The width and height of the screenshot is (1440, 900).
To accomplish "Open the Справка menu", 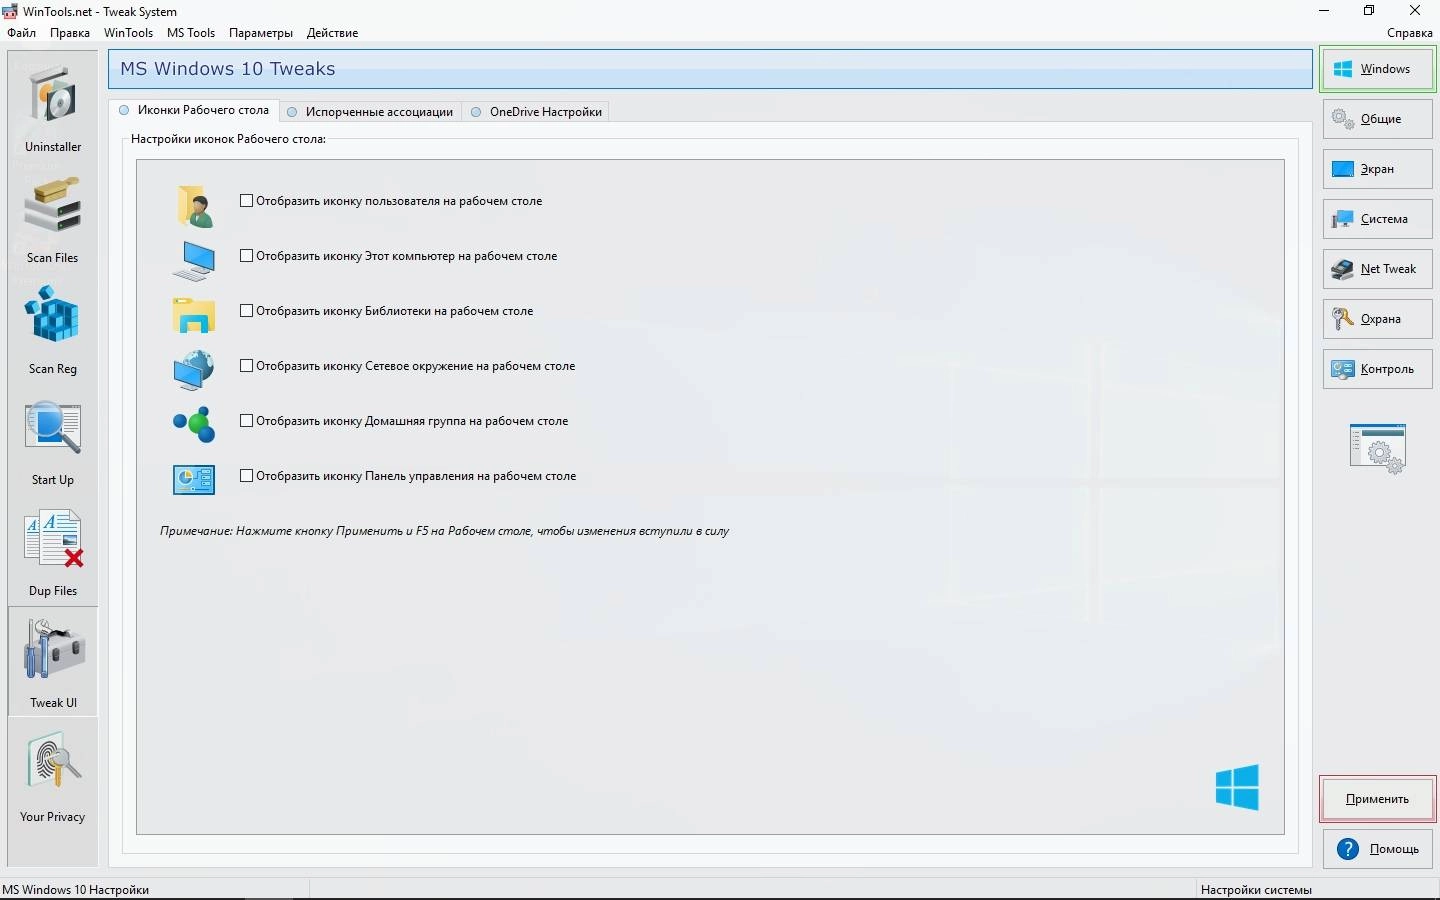I will coord(1410,33).
